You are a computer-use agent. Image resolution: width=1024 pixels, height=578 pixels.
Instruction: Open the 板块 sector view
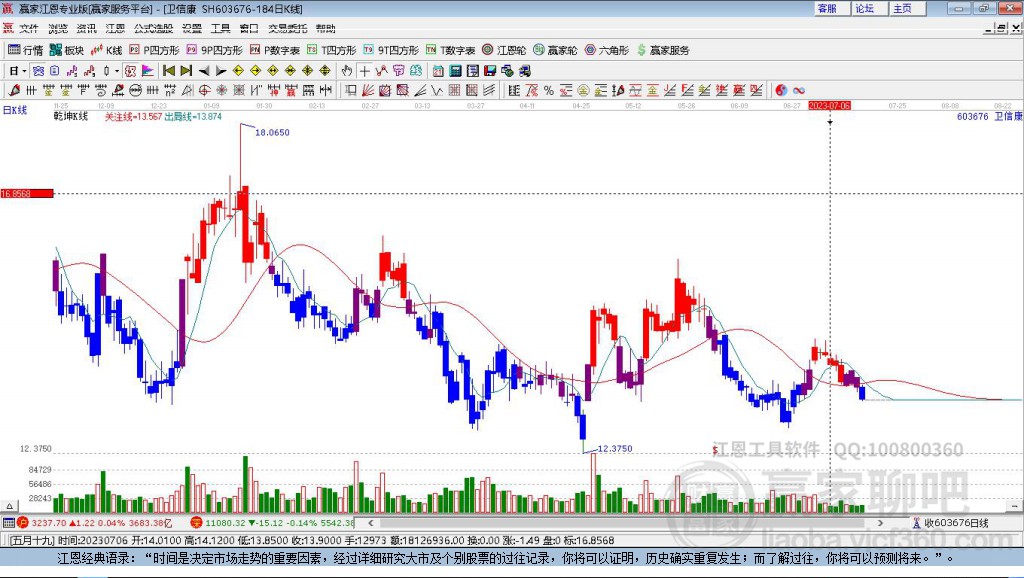(67, 50)
